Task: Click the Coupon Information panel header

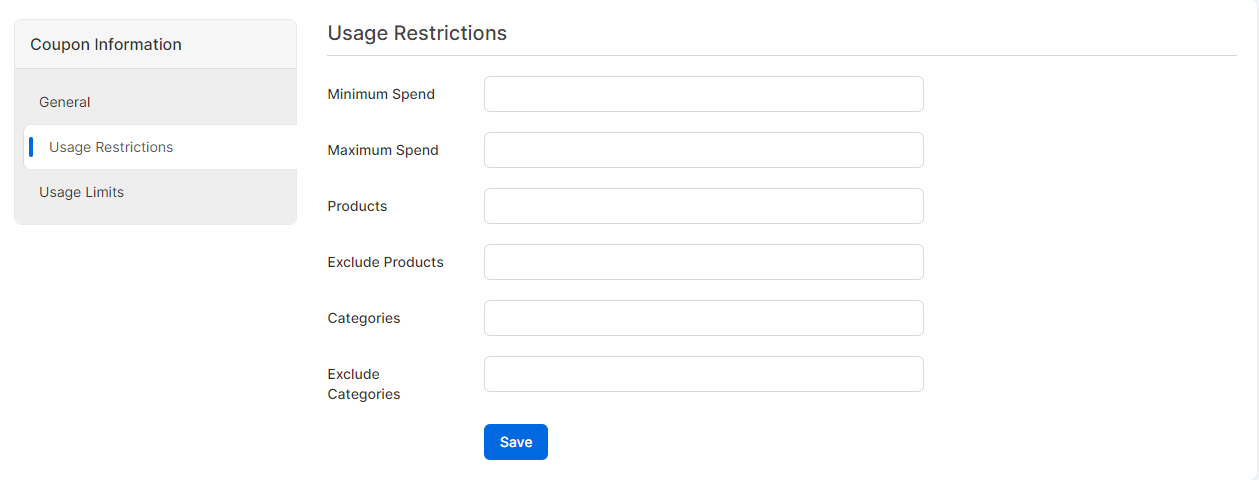Action: [x=156, y=44]
